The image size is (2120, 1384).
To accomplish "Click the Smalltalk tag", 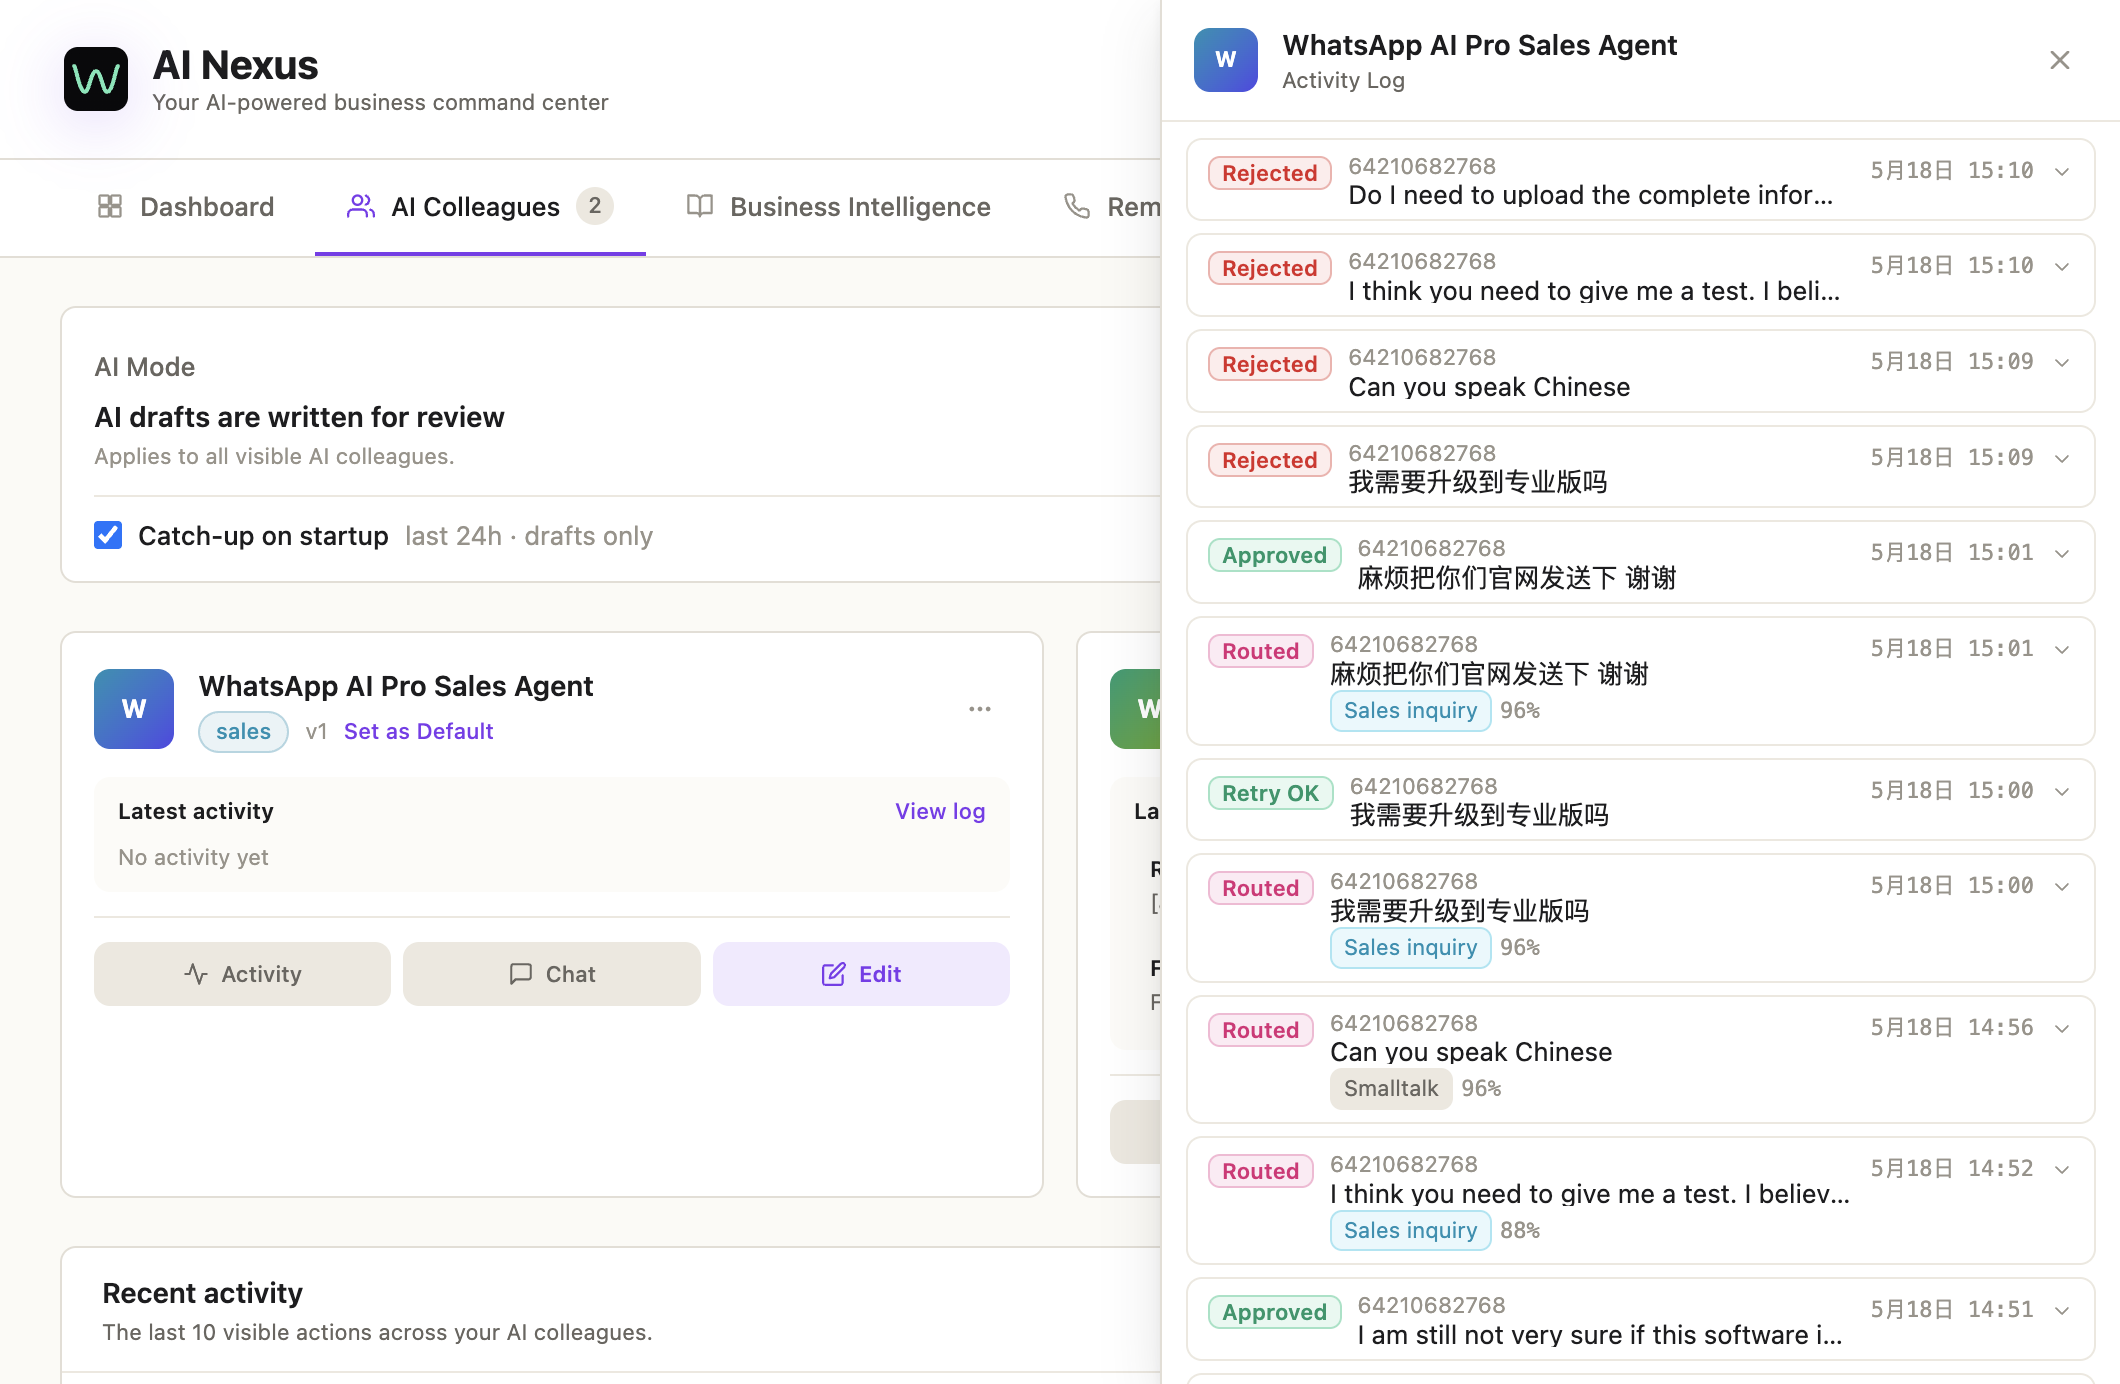I will (1390, 1088).
